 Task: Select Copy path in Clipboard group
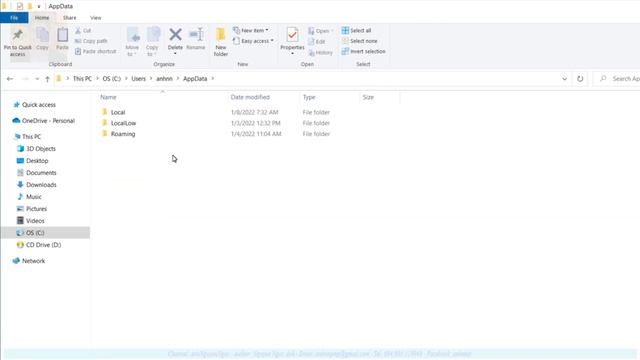(x=91, y=41)
